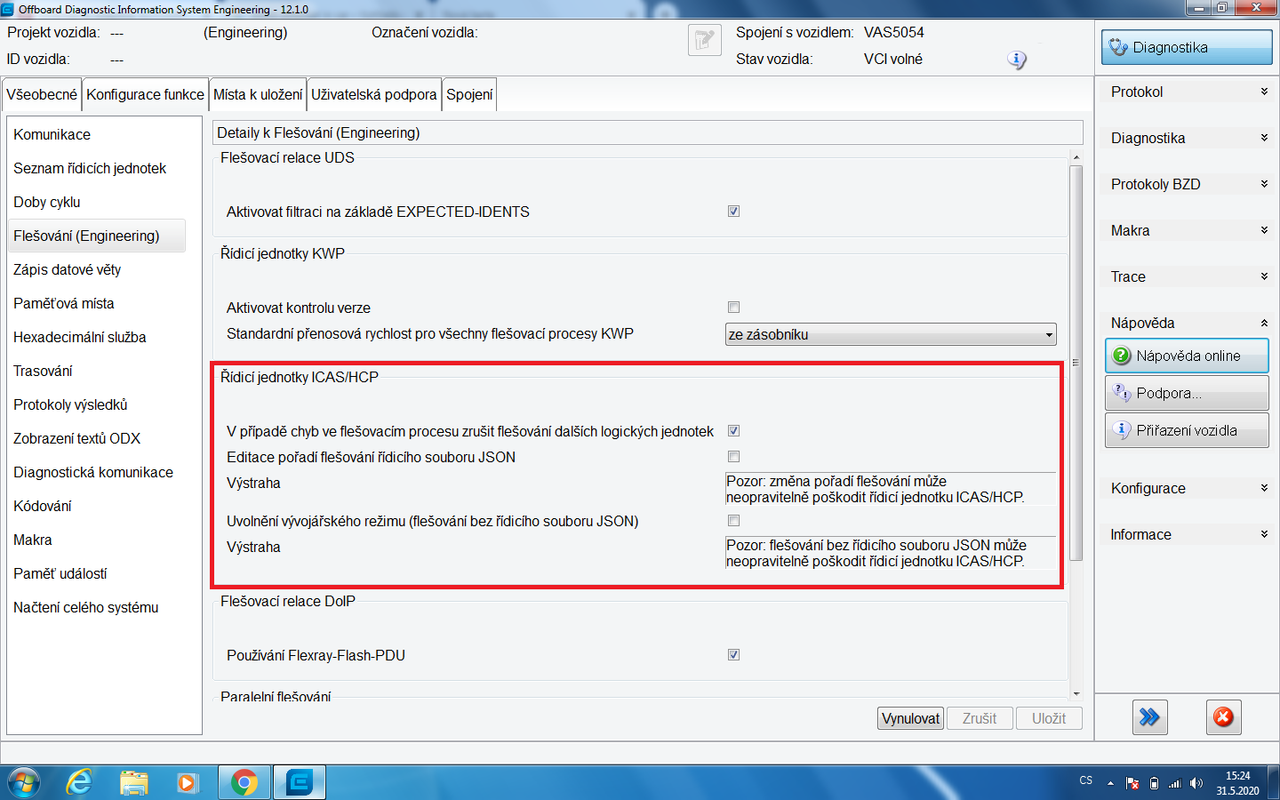Collapse the Nápověda section

[x=1186, y=323]
